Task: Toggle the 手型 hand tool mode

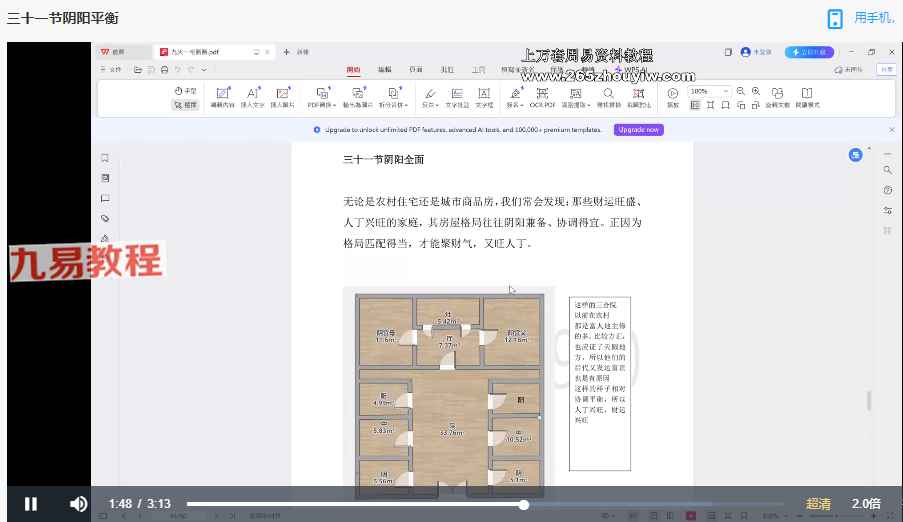Action: point(185,91)
